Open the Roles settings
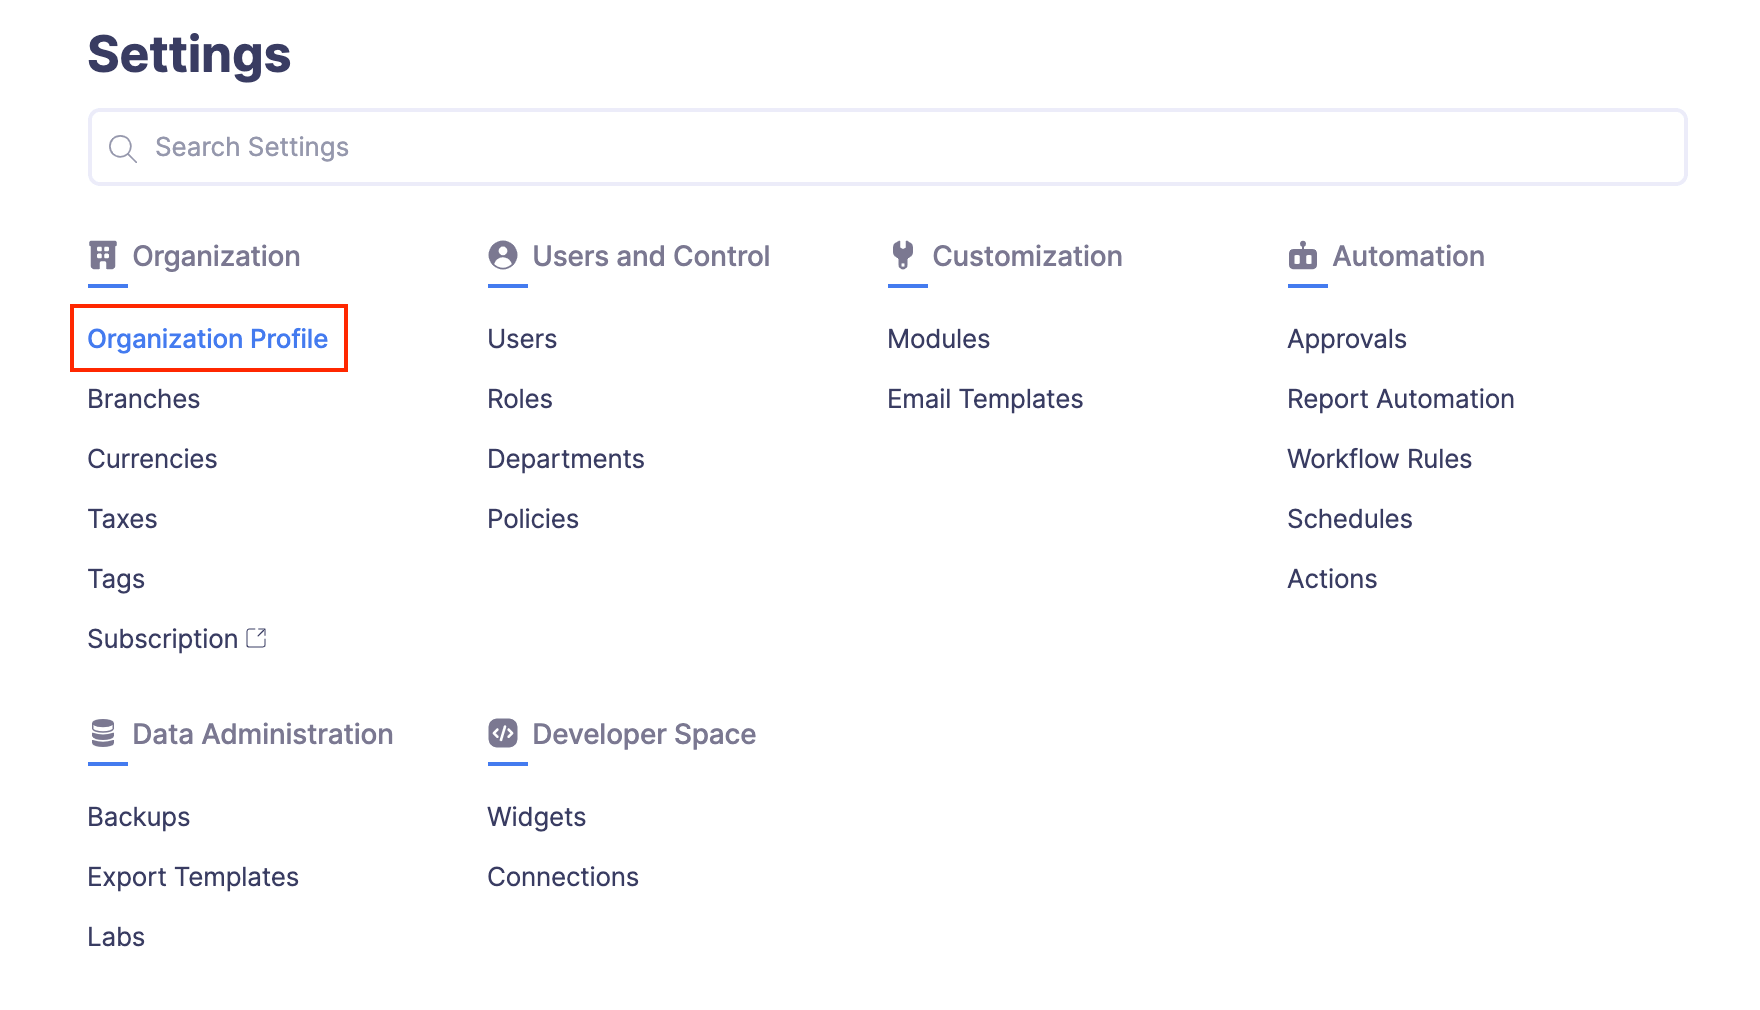This screenshot has height=1010, width=1760. [520, 399]
